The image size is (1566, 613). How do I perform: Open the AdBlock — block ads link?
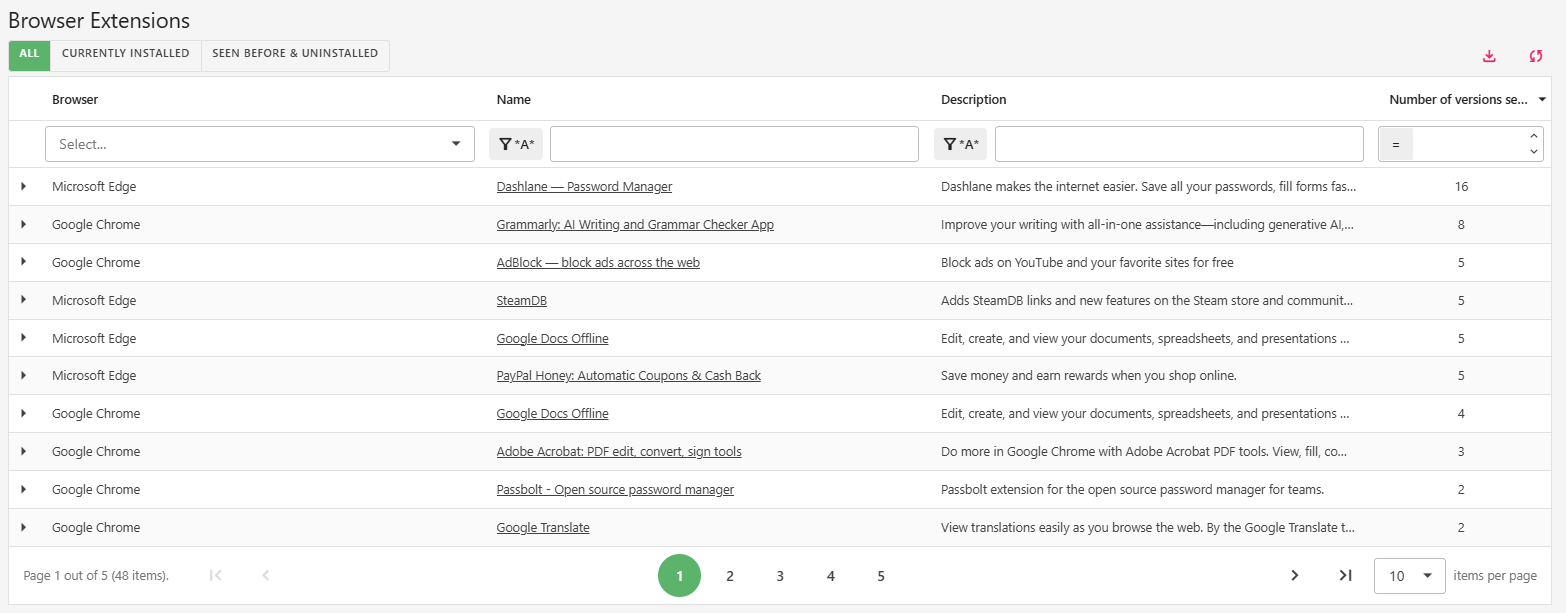598,263
